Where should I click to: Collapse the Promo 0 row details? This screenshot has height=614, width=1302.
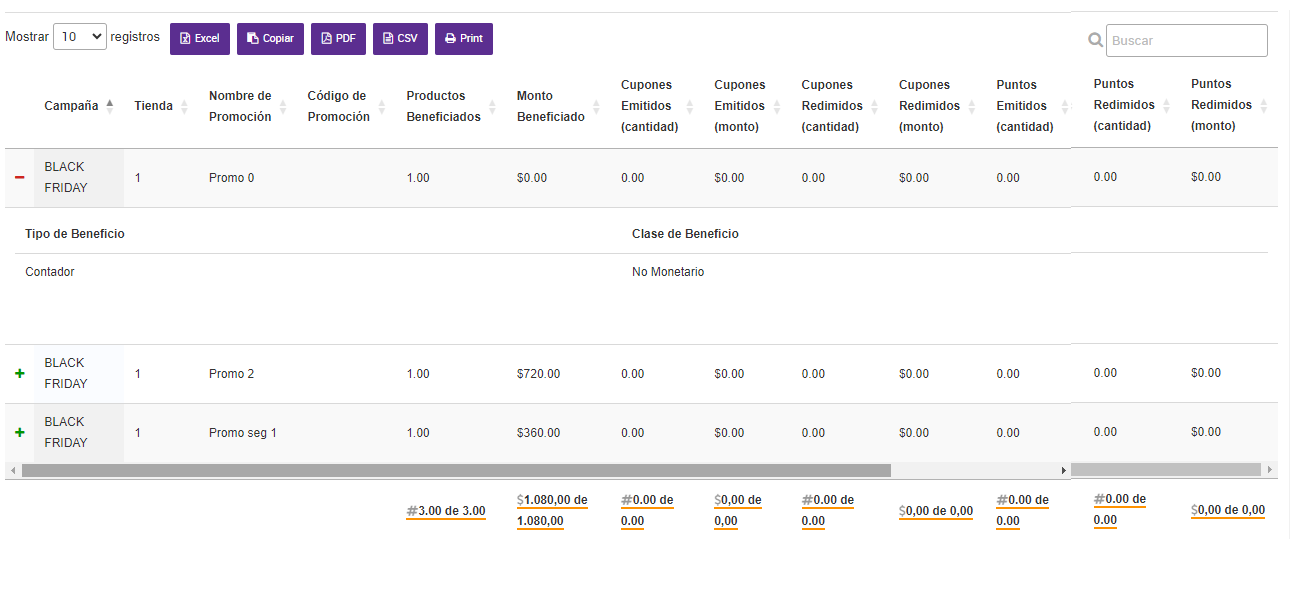coord(19,177)
